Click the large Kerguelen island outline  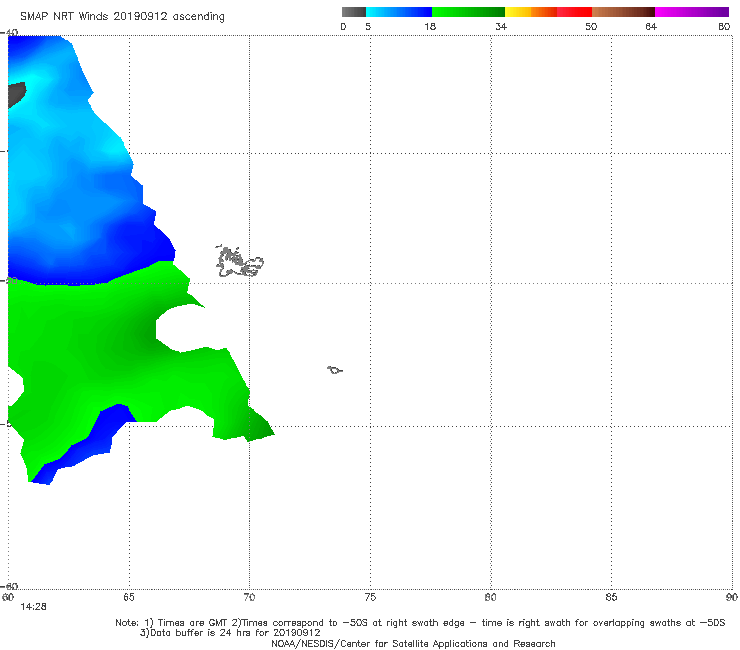pos(239,261)
